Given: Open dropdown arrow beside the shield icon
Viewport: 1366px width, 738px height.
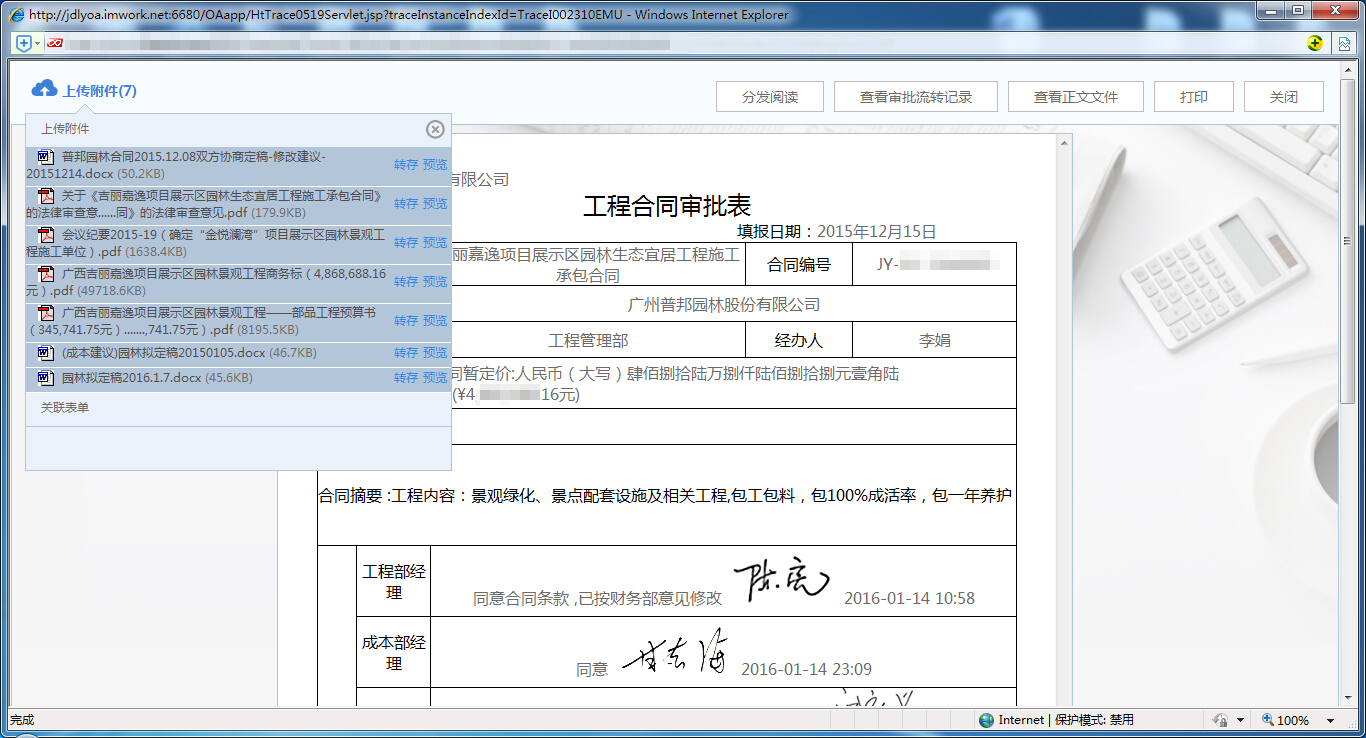Looking at the screenshot, I should click(38, 43).
